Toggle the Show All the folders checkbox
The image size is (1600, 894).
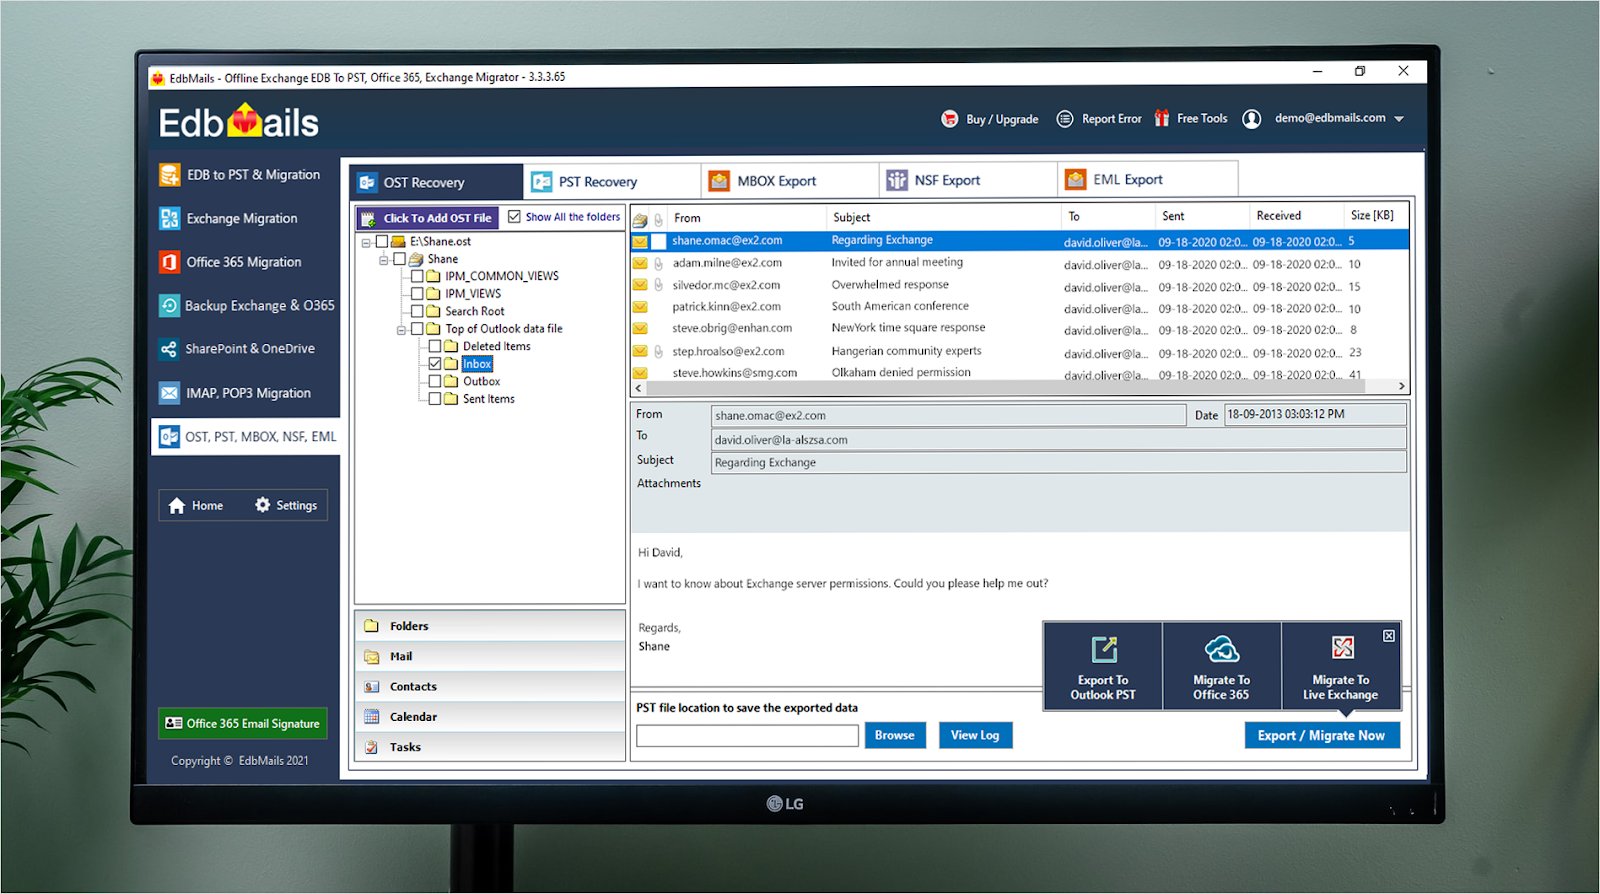514,217
